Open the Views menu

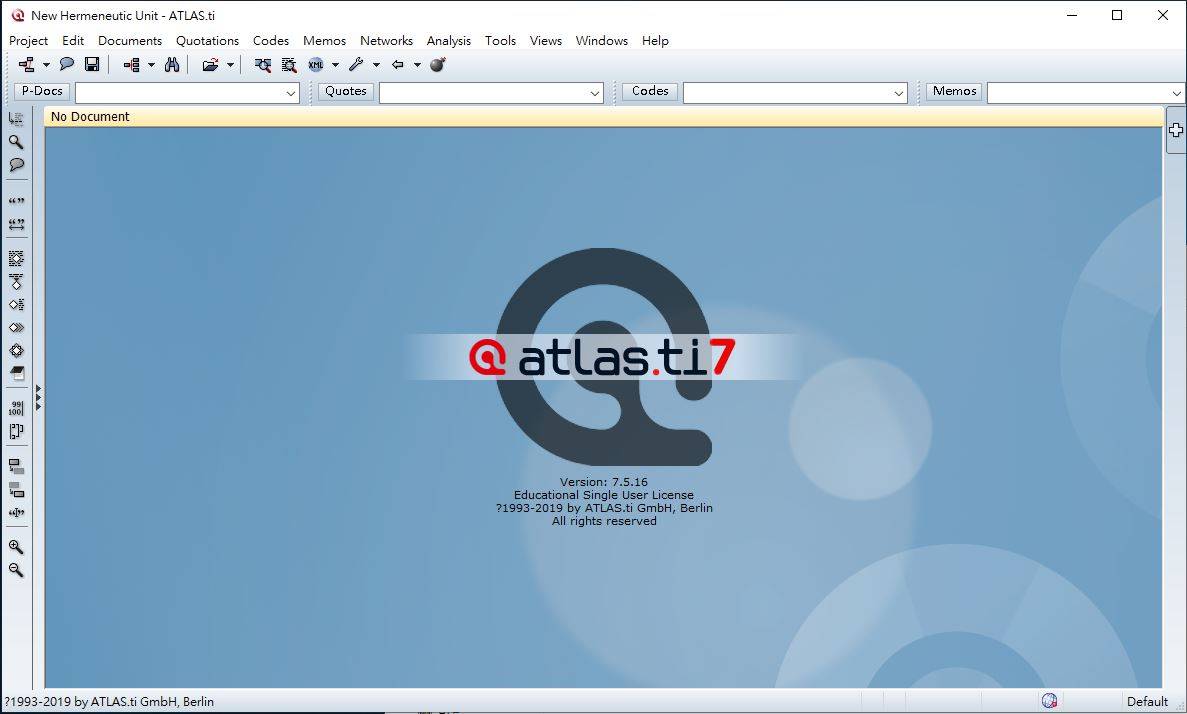tap(546, 41)
